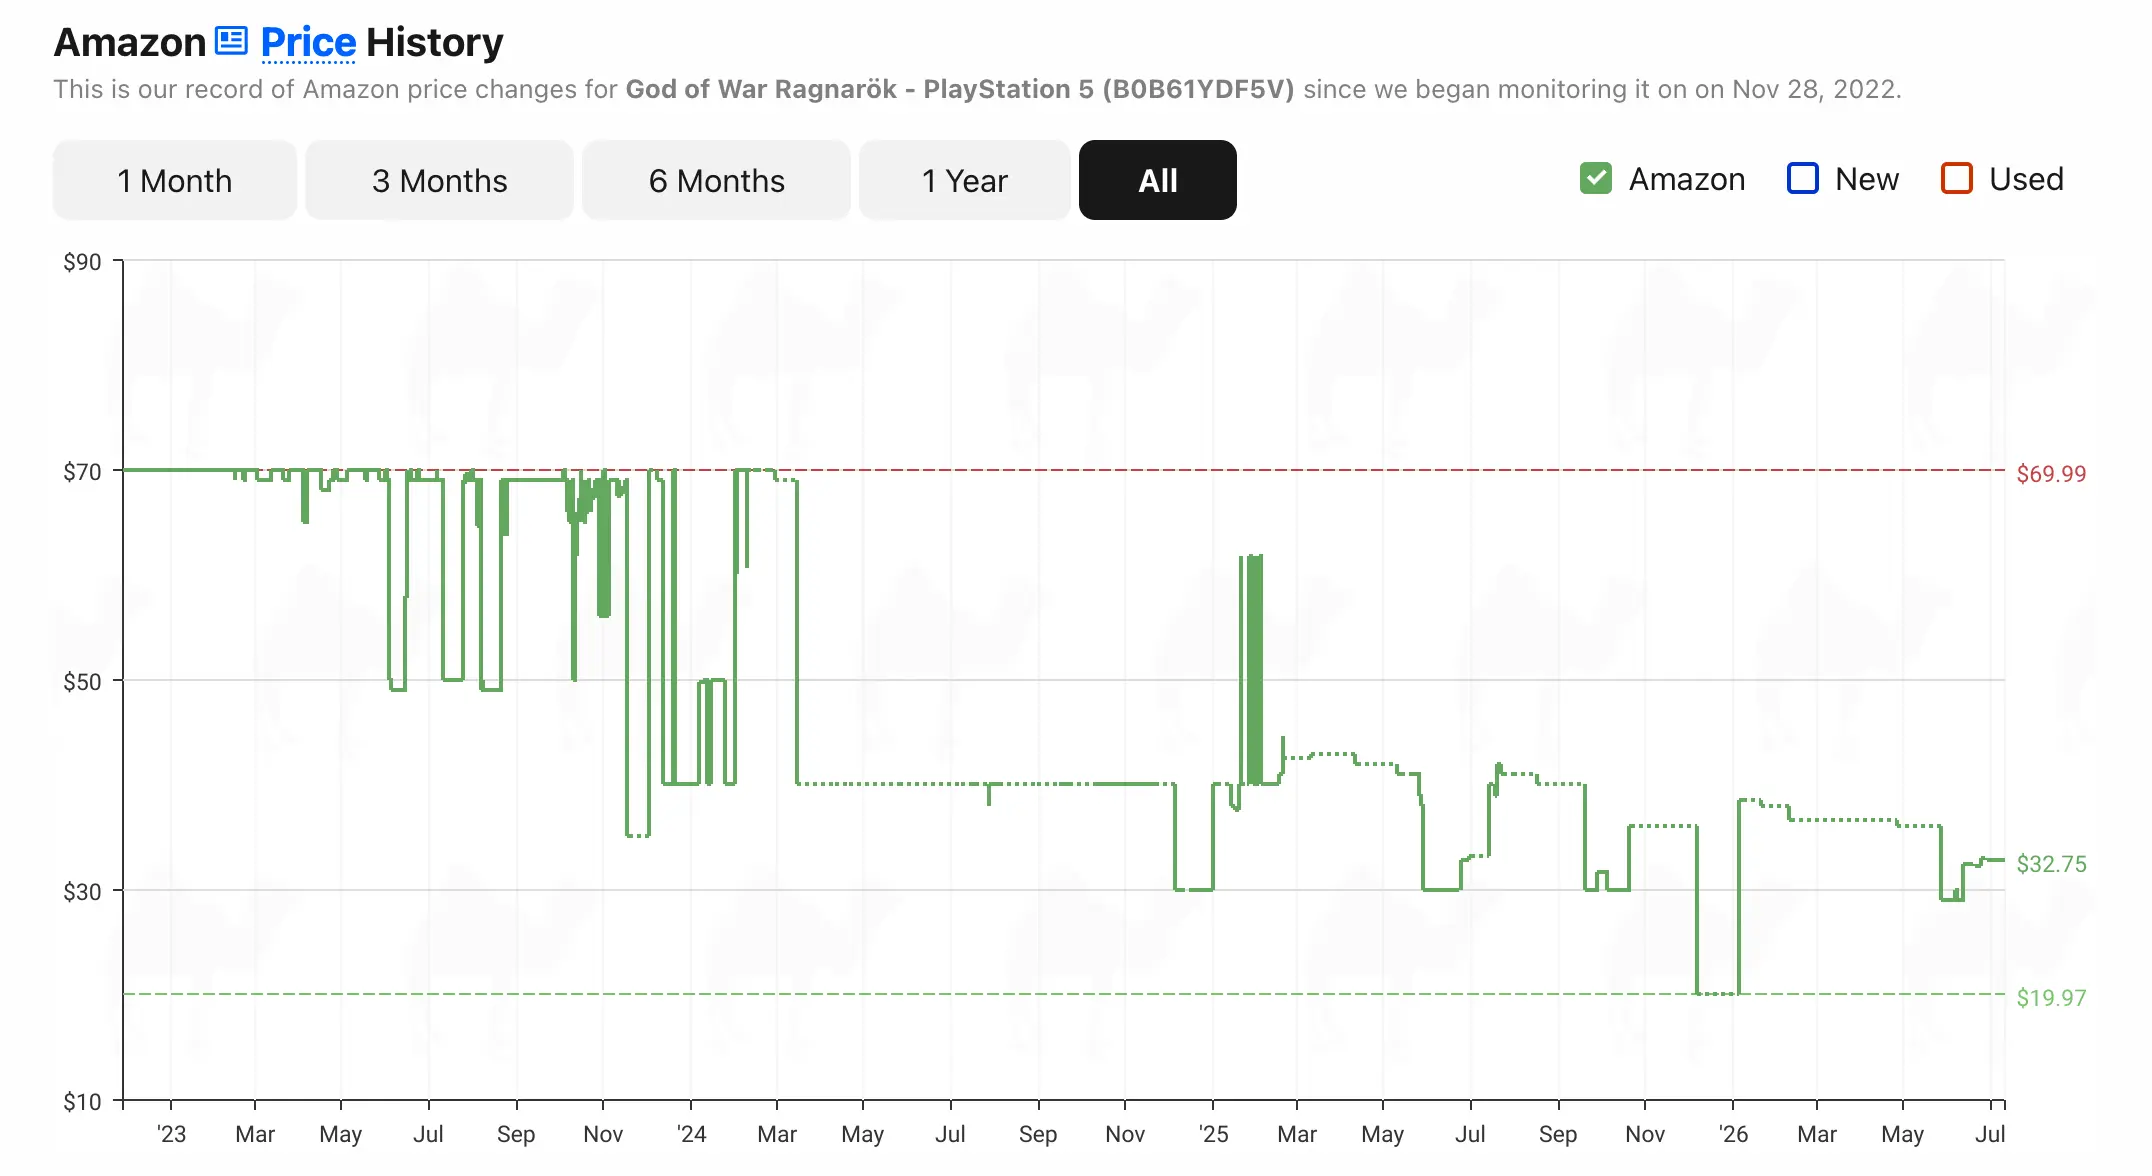This screenshot has height=1176, width=2152.
Task: Click the Amazon checkbox label text
Action: coord(1687,179)
